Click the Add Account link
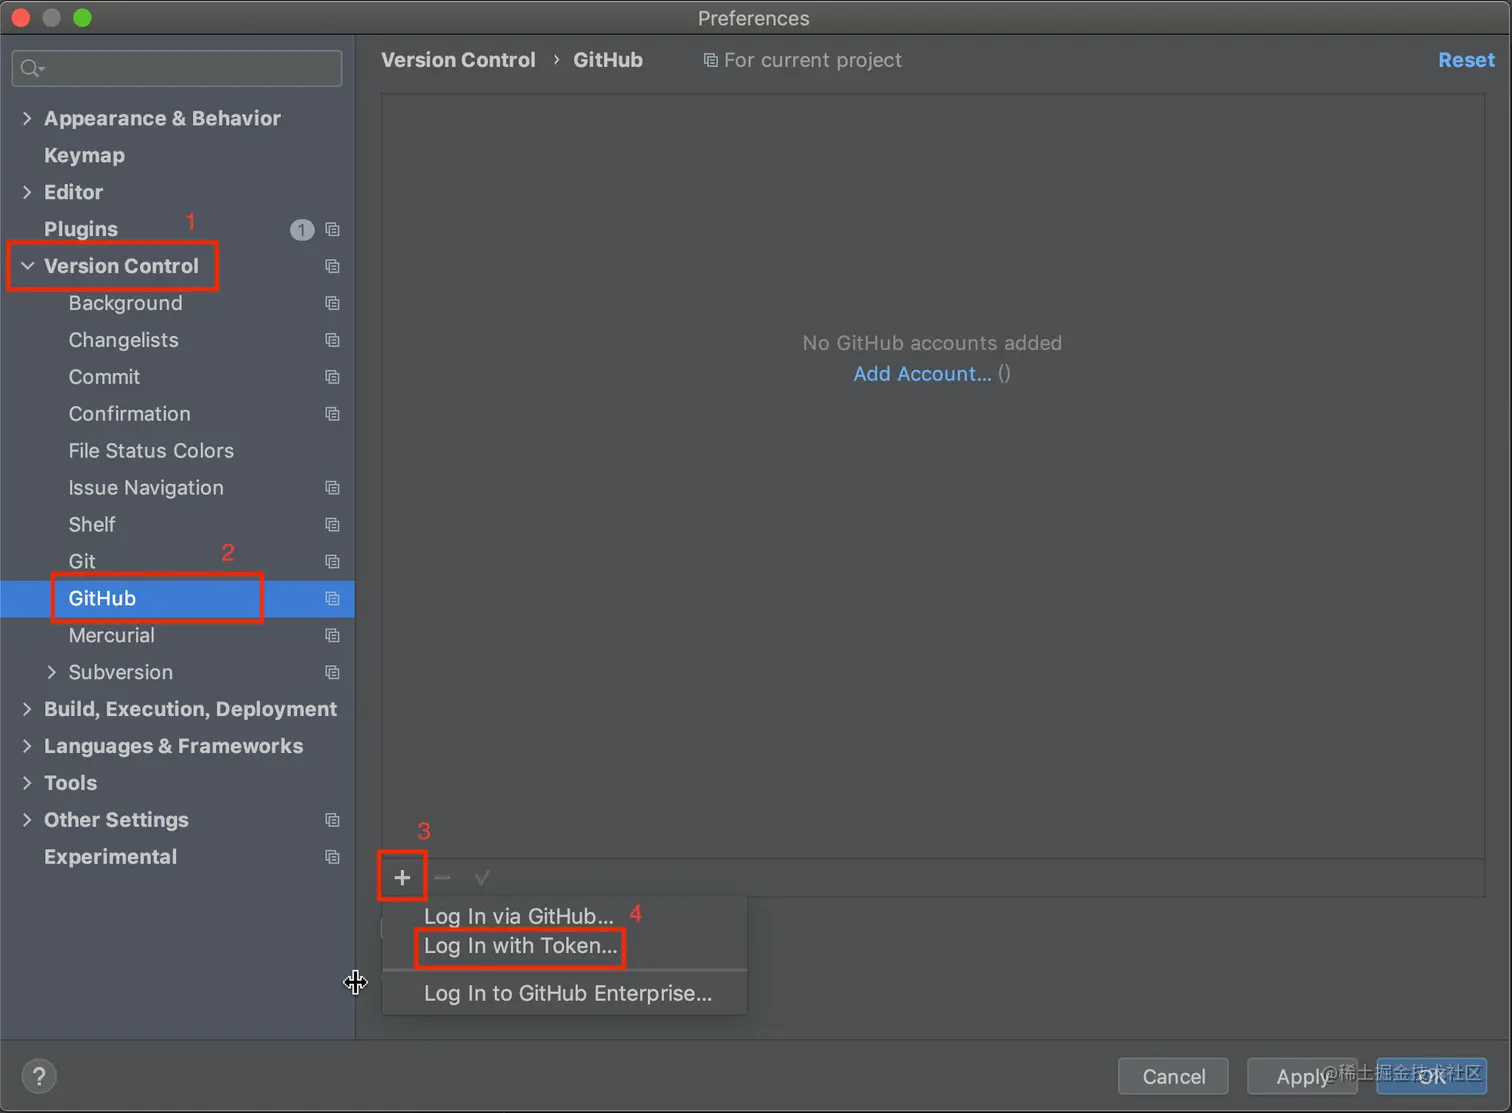 click(922, 374)
